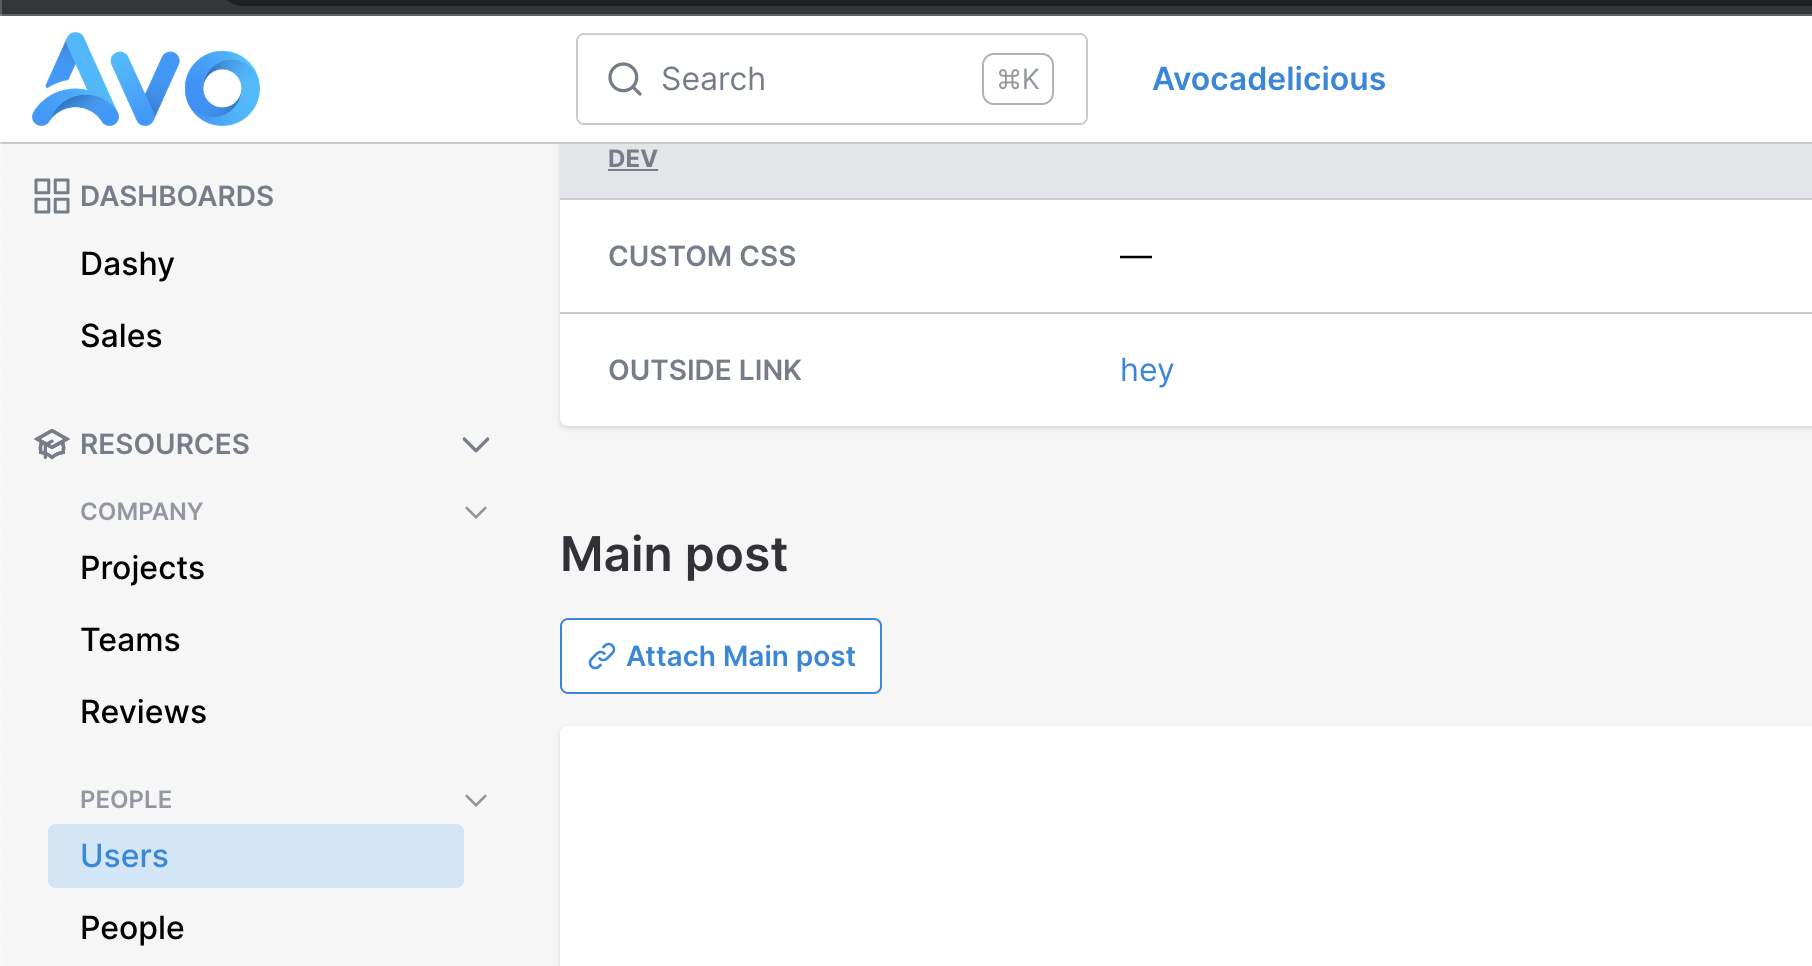This screenshot has height=966, width=1812.
Task: Open the Sales dashboard
Action: tap(121, 336)
